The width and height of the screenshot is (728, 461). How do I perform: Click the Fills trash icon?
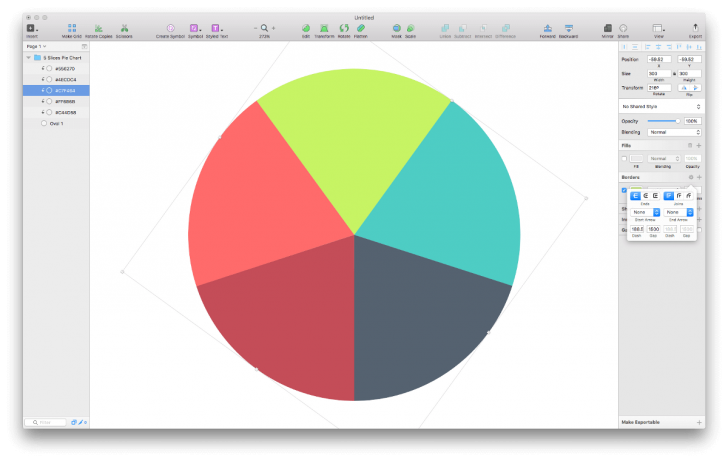click(x=690, y=145)
